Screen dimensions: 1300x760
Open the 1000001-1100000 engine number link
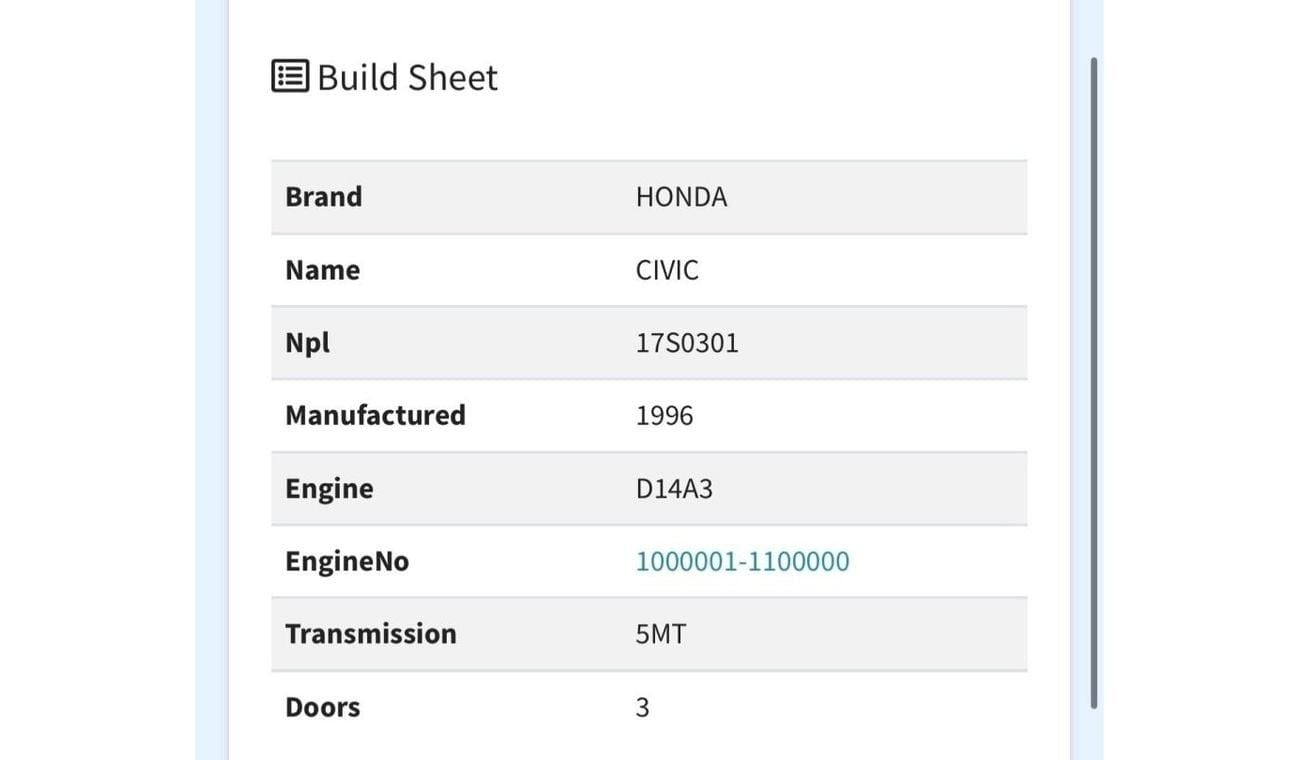[x=742, y=561]
